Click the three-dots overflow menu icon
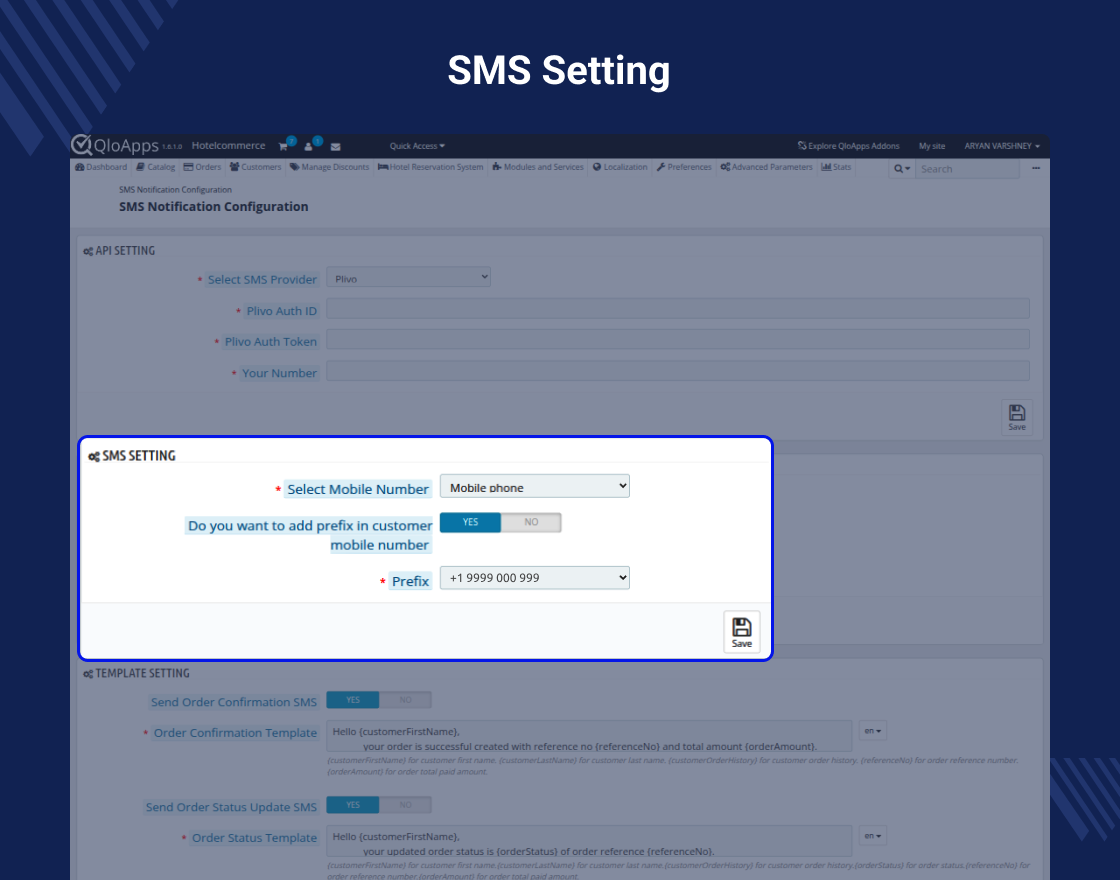The image size is (1120, 880). pyautogui.click(x=1036, y=168)
